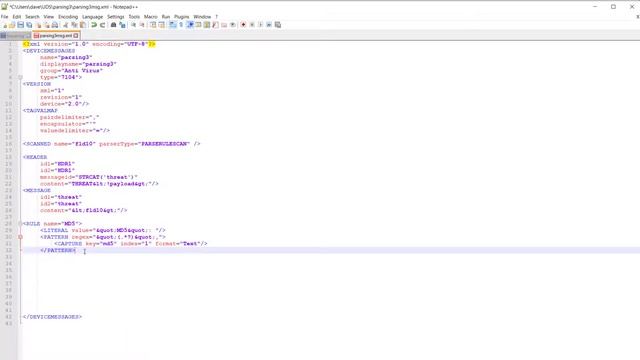Toggle file monitoring eye icon

[233, 25]
